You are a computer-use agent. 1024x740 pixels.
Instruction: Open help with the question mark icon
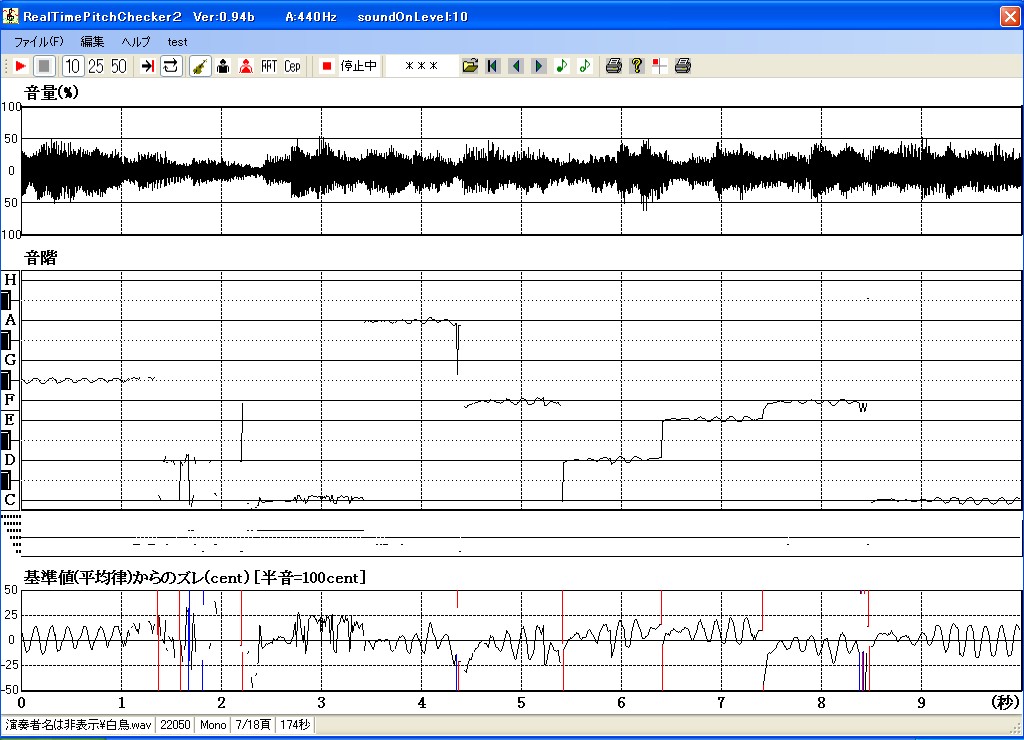tap(637, 66)
